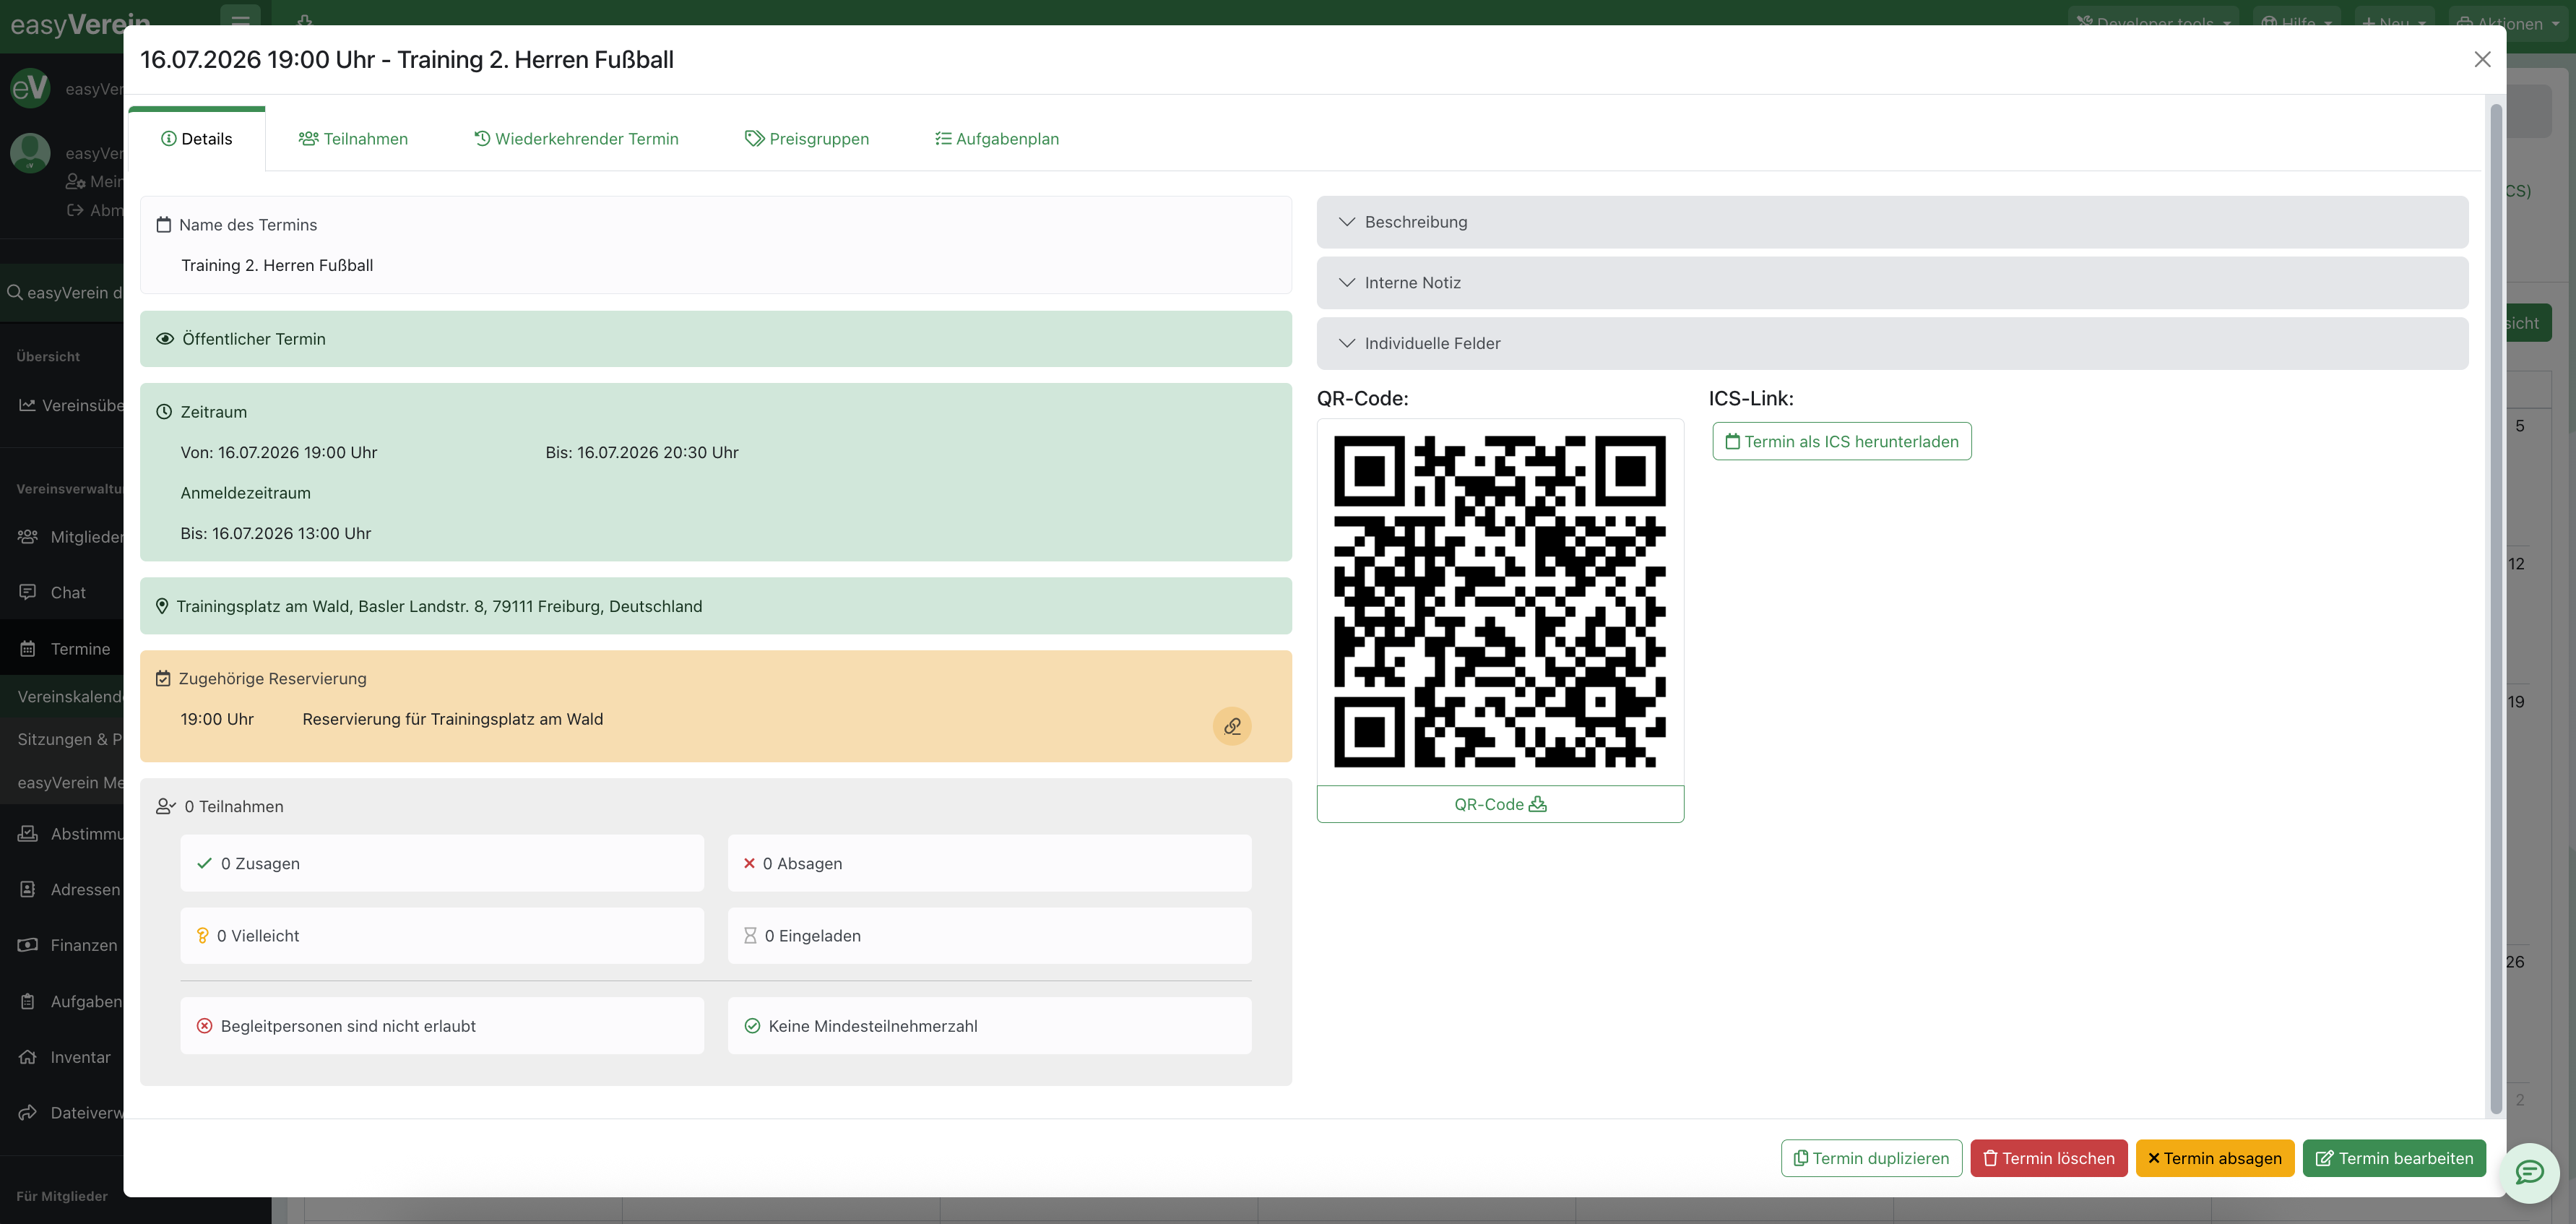Open Inventar in the sidebar
The width and height of the screenshot is (2576, 1224).
[80, 1057]
